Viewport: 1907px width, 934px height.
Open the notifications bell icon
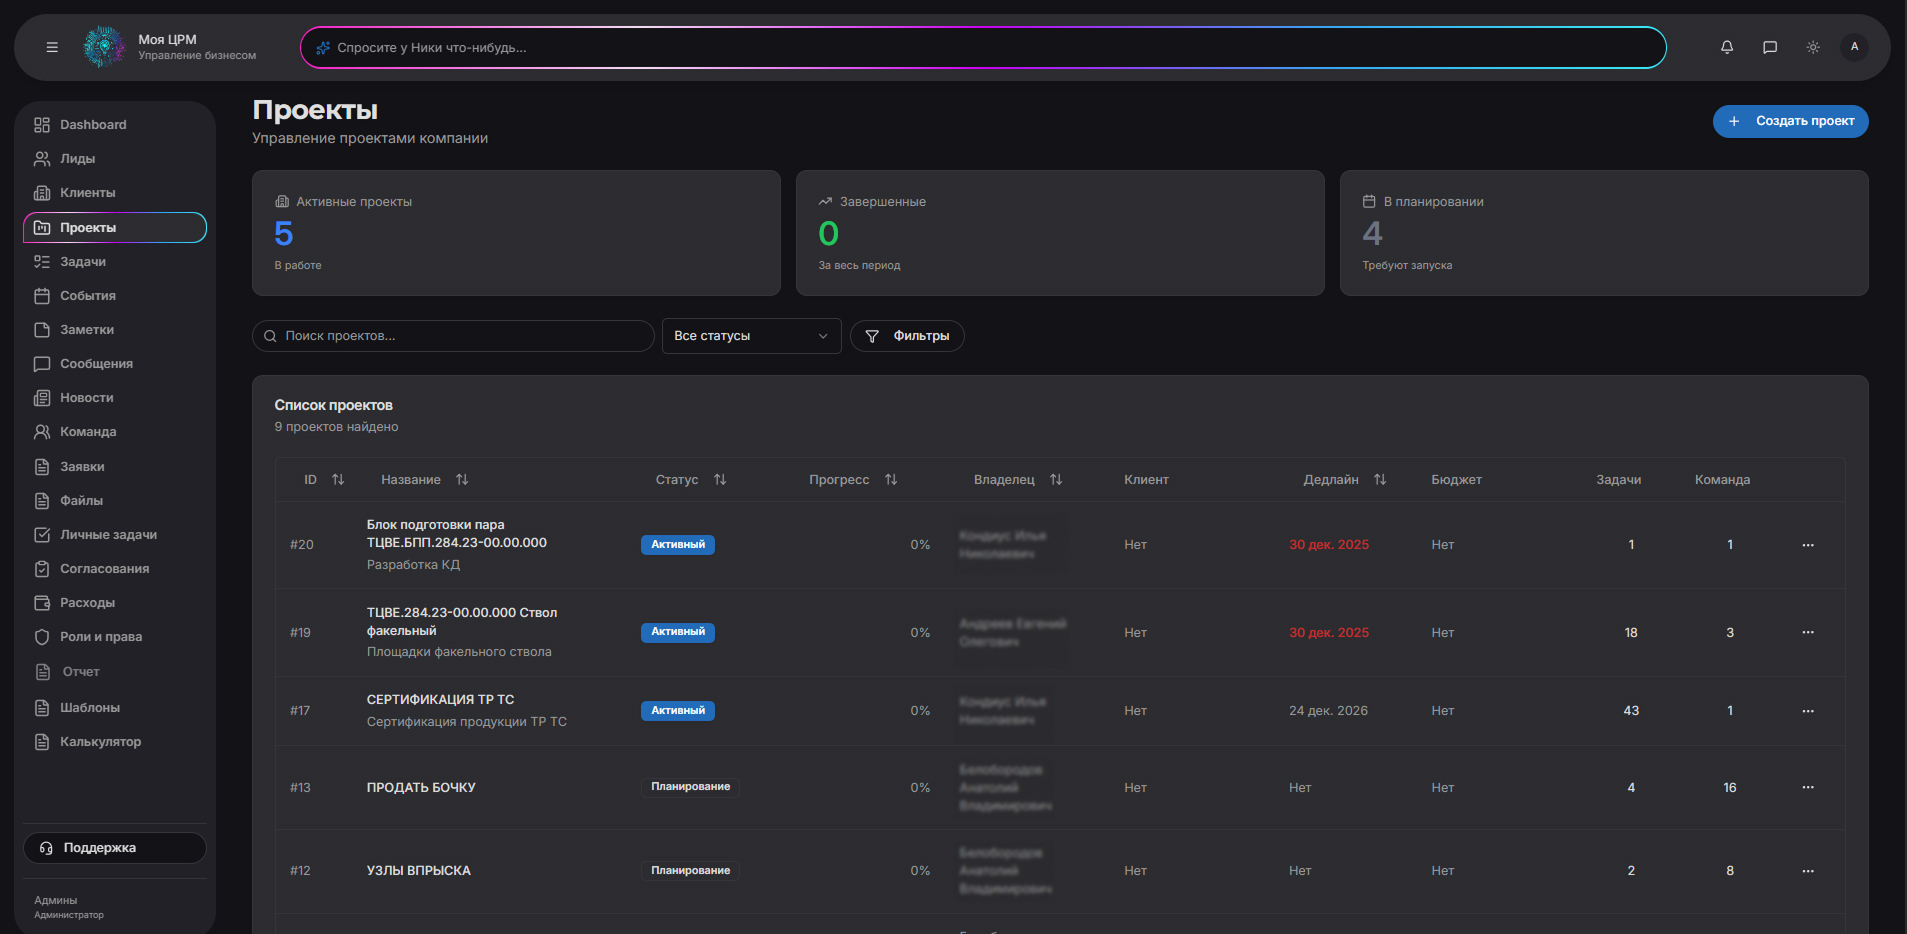1726,47
